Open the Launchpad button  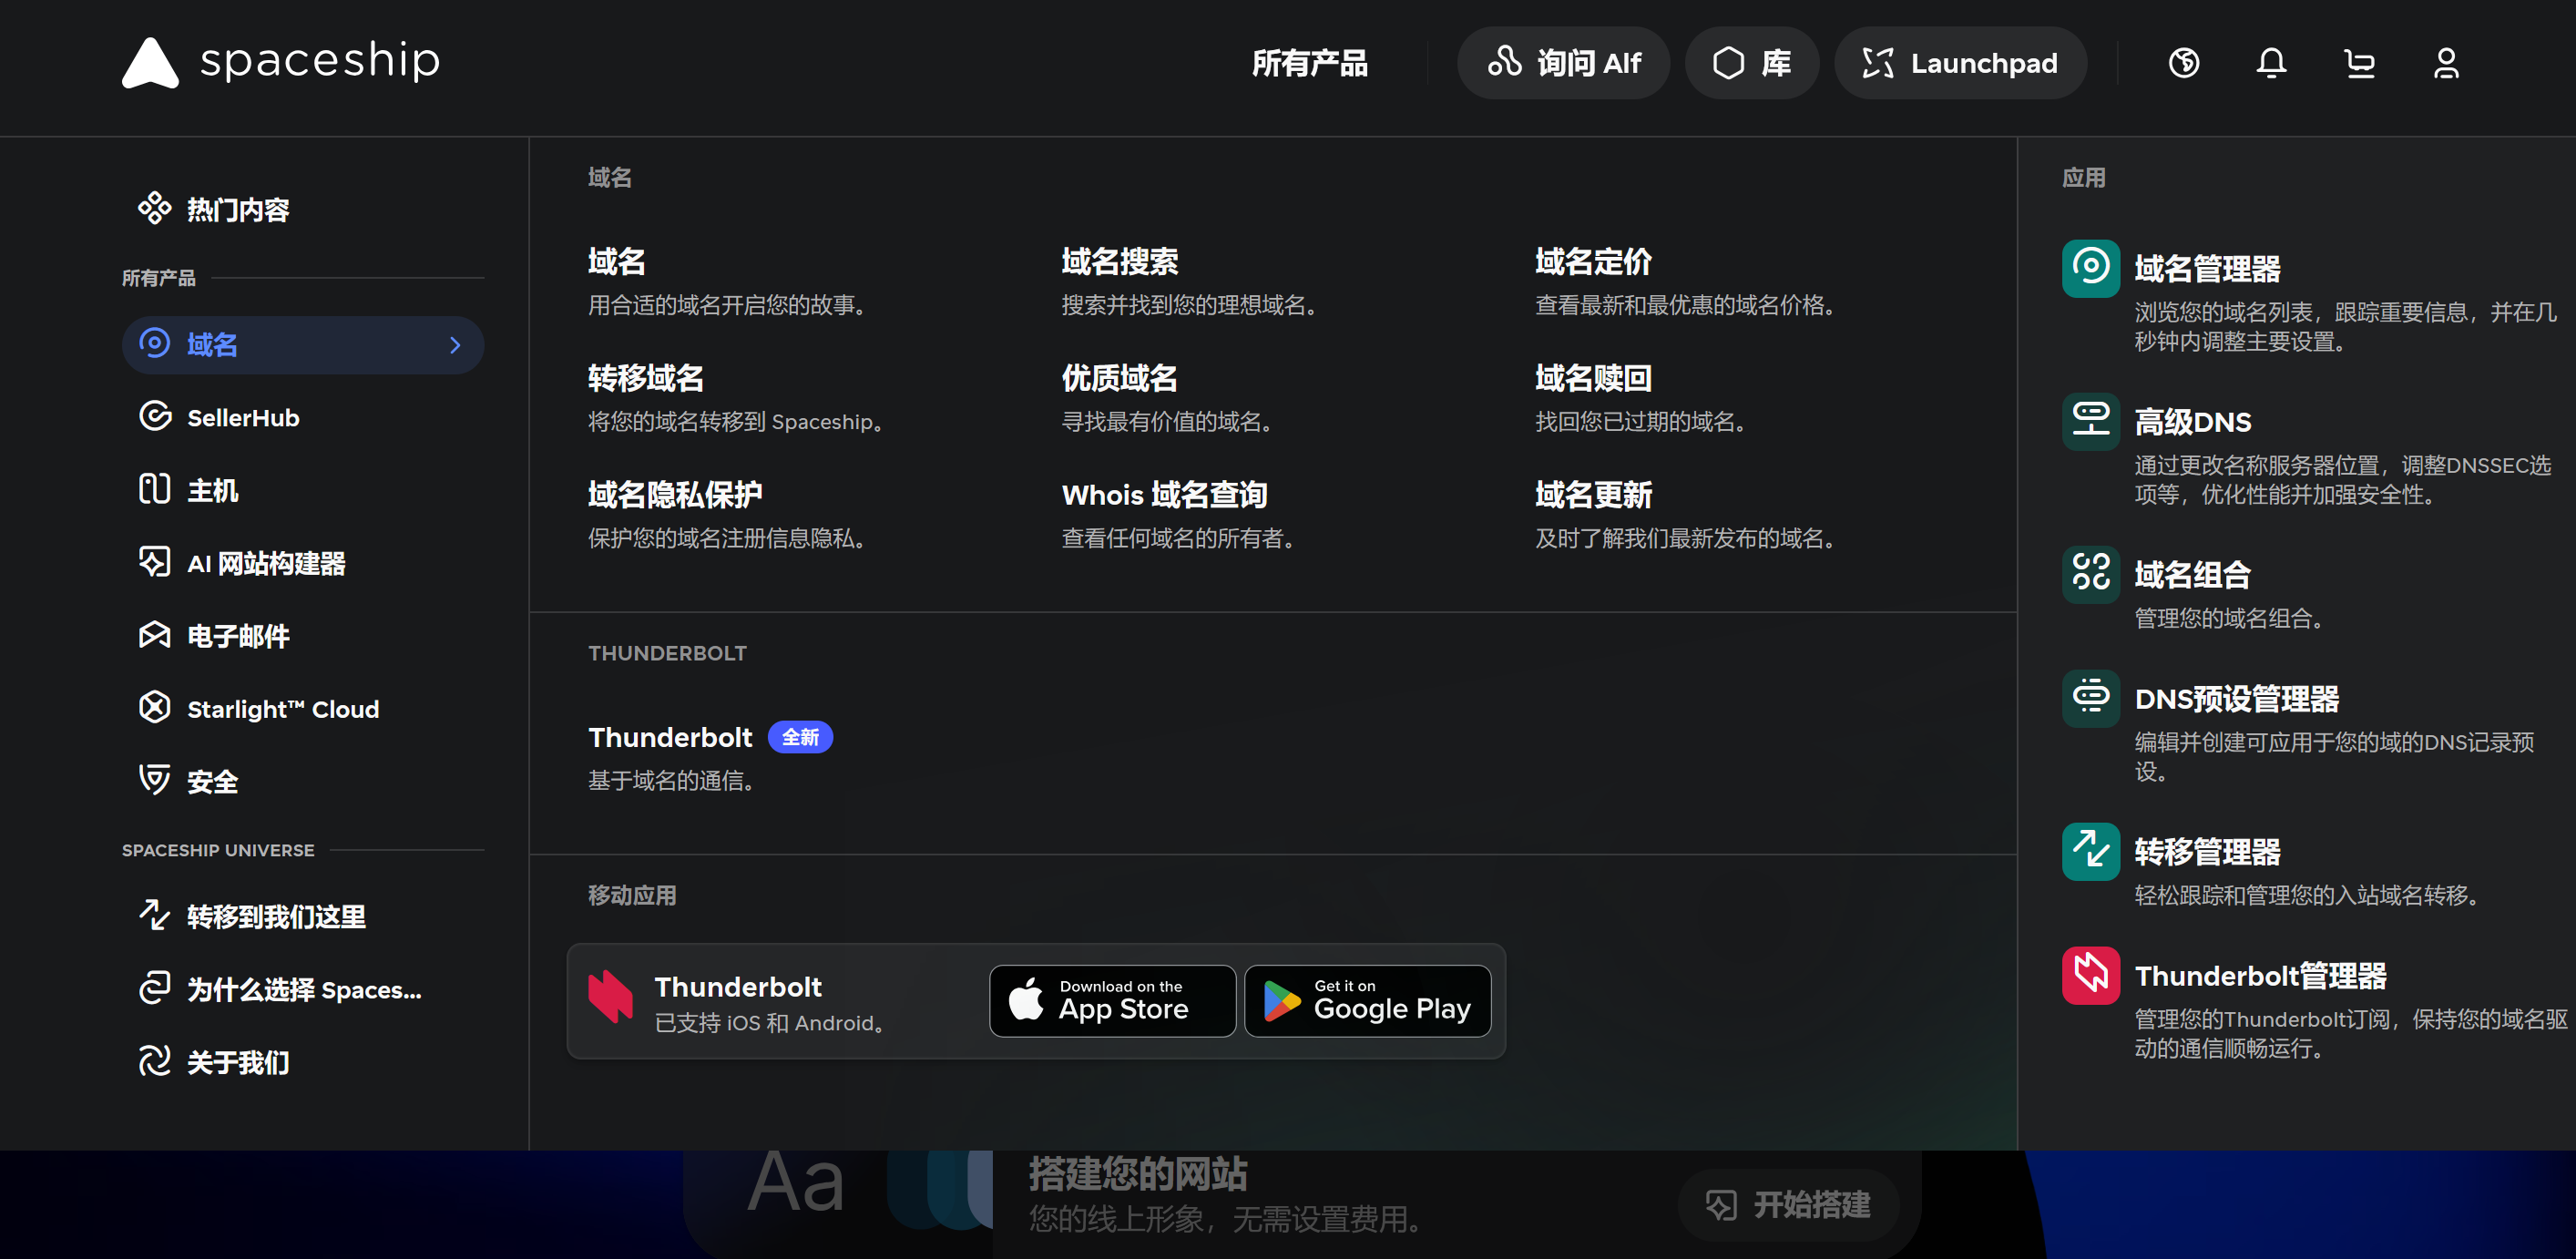click(x=1960, y=63)
